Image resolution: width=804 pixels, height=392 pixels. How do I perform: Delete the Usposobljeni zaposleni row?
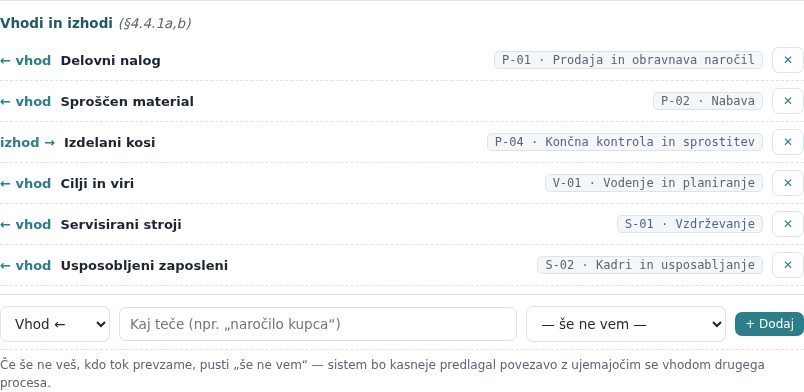click(788, 265)
